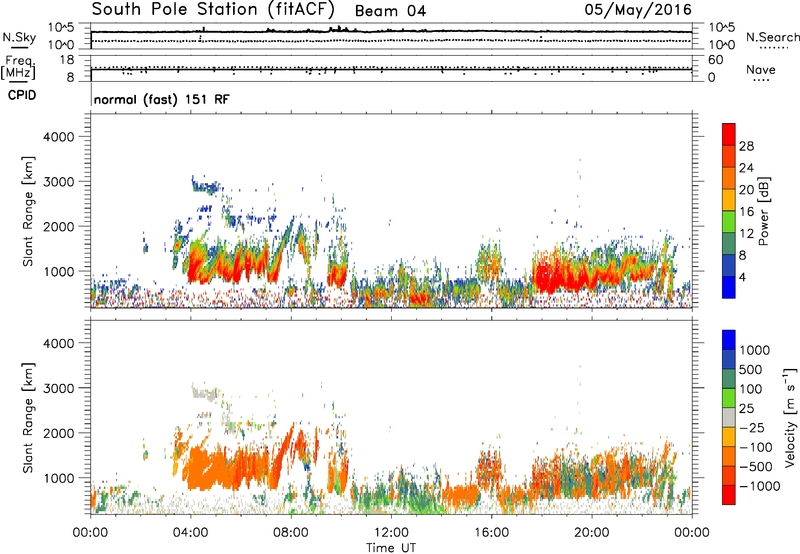This screenshot has width=800, height=554.
Task: Click "500" on the velocity colorbar
Action: 751,369
